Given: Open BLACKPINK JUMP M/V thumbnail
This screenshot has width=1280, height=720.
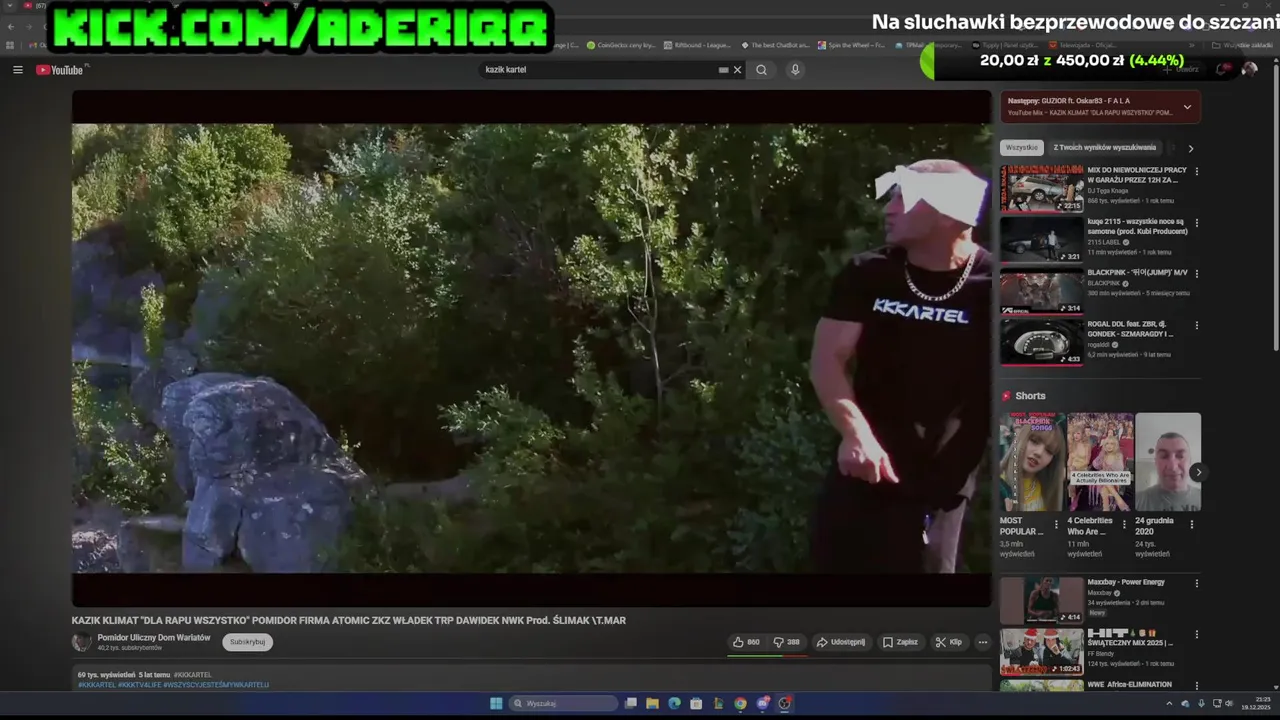Looking at the screenshot, I should pos(1042,291).
